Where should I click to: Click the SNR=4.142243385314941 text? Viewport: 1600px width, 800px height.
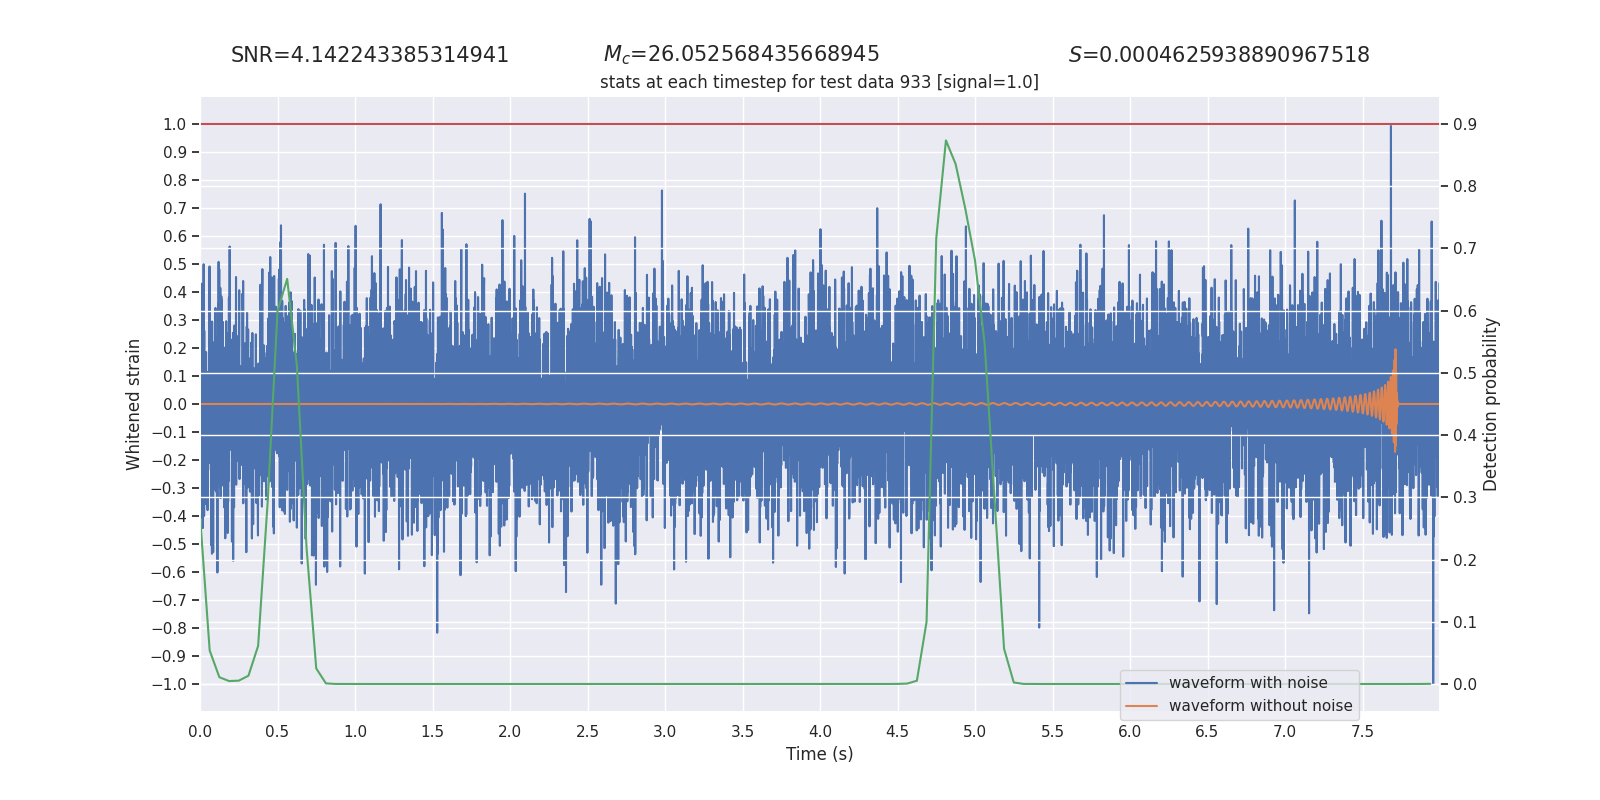click(370, 55)
